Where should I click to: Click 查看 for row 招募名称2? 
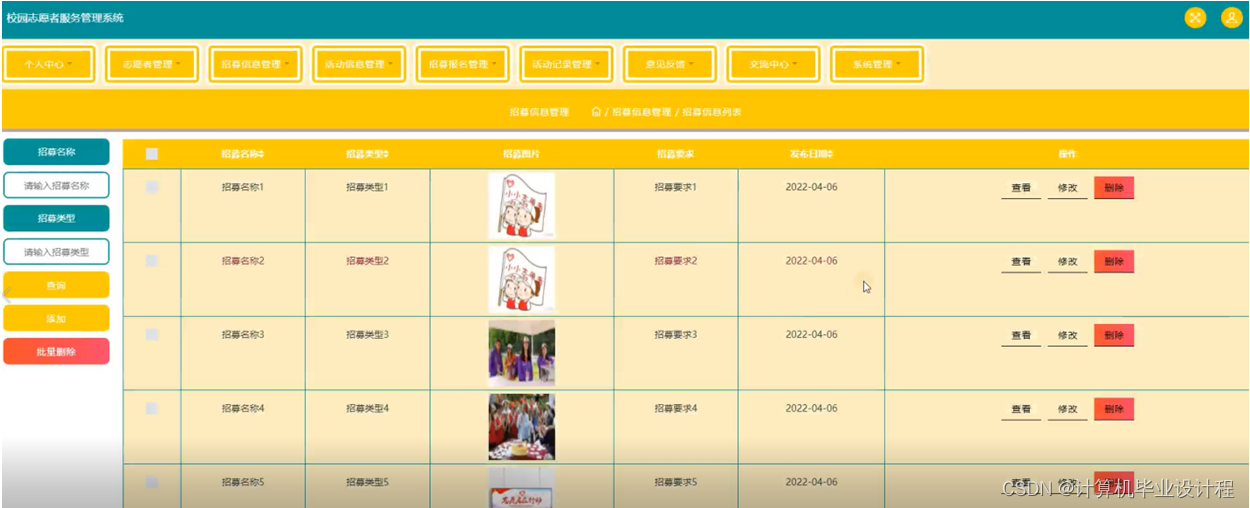1021,262
